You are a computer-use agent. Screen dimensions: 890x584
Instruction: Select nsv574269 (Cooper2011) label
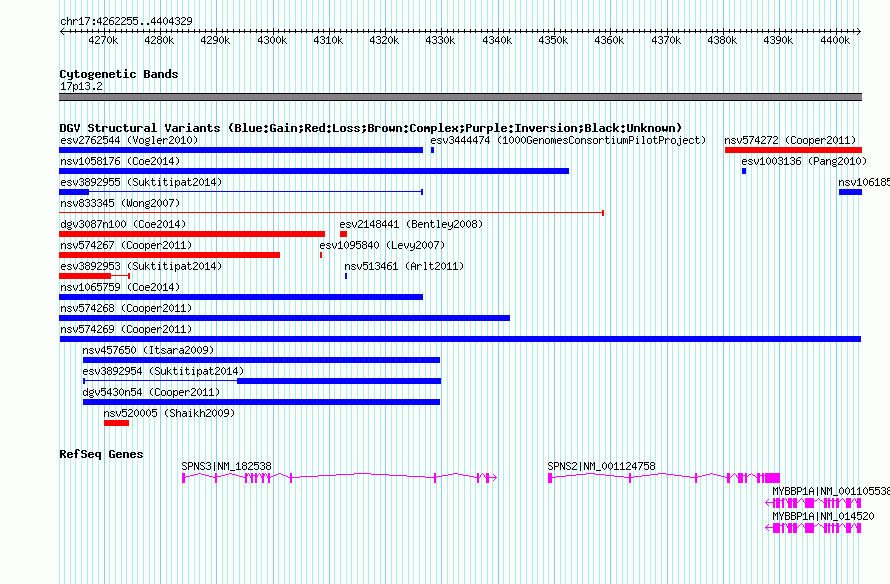126,329
